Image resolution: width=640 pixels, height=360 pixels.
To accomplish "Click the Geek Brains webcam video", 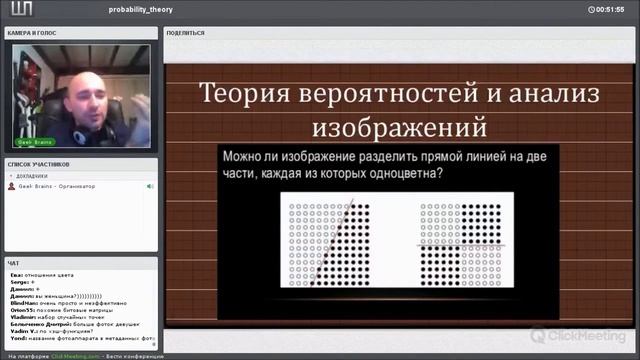I will (81, 96).
